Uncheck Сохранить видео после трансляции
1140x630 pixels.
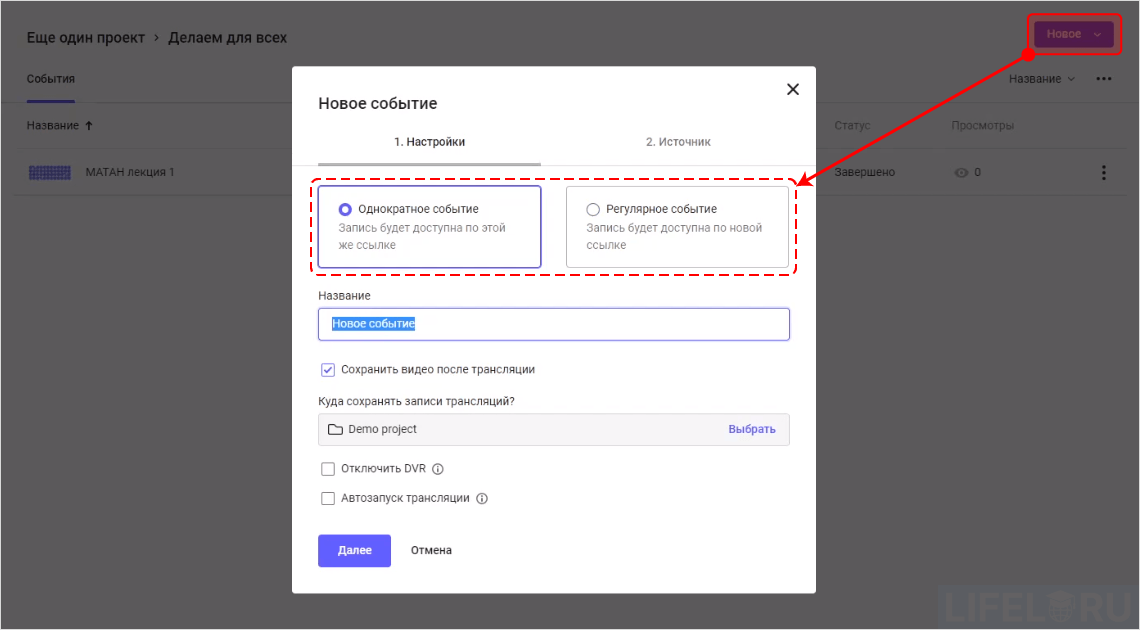[328, 370]
